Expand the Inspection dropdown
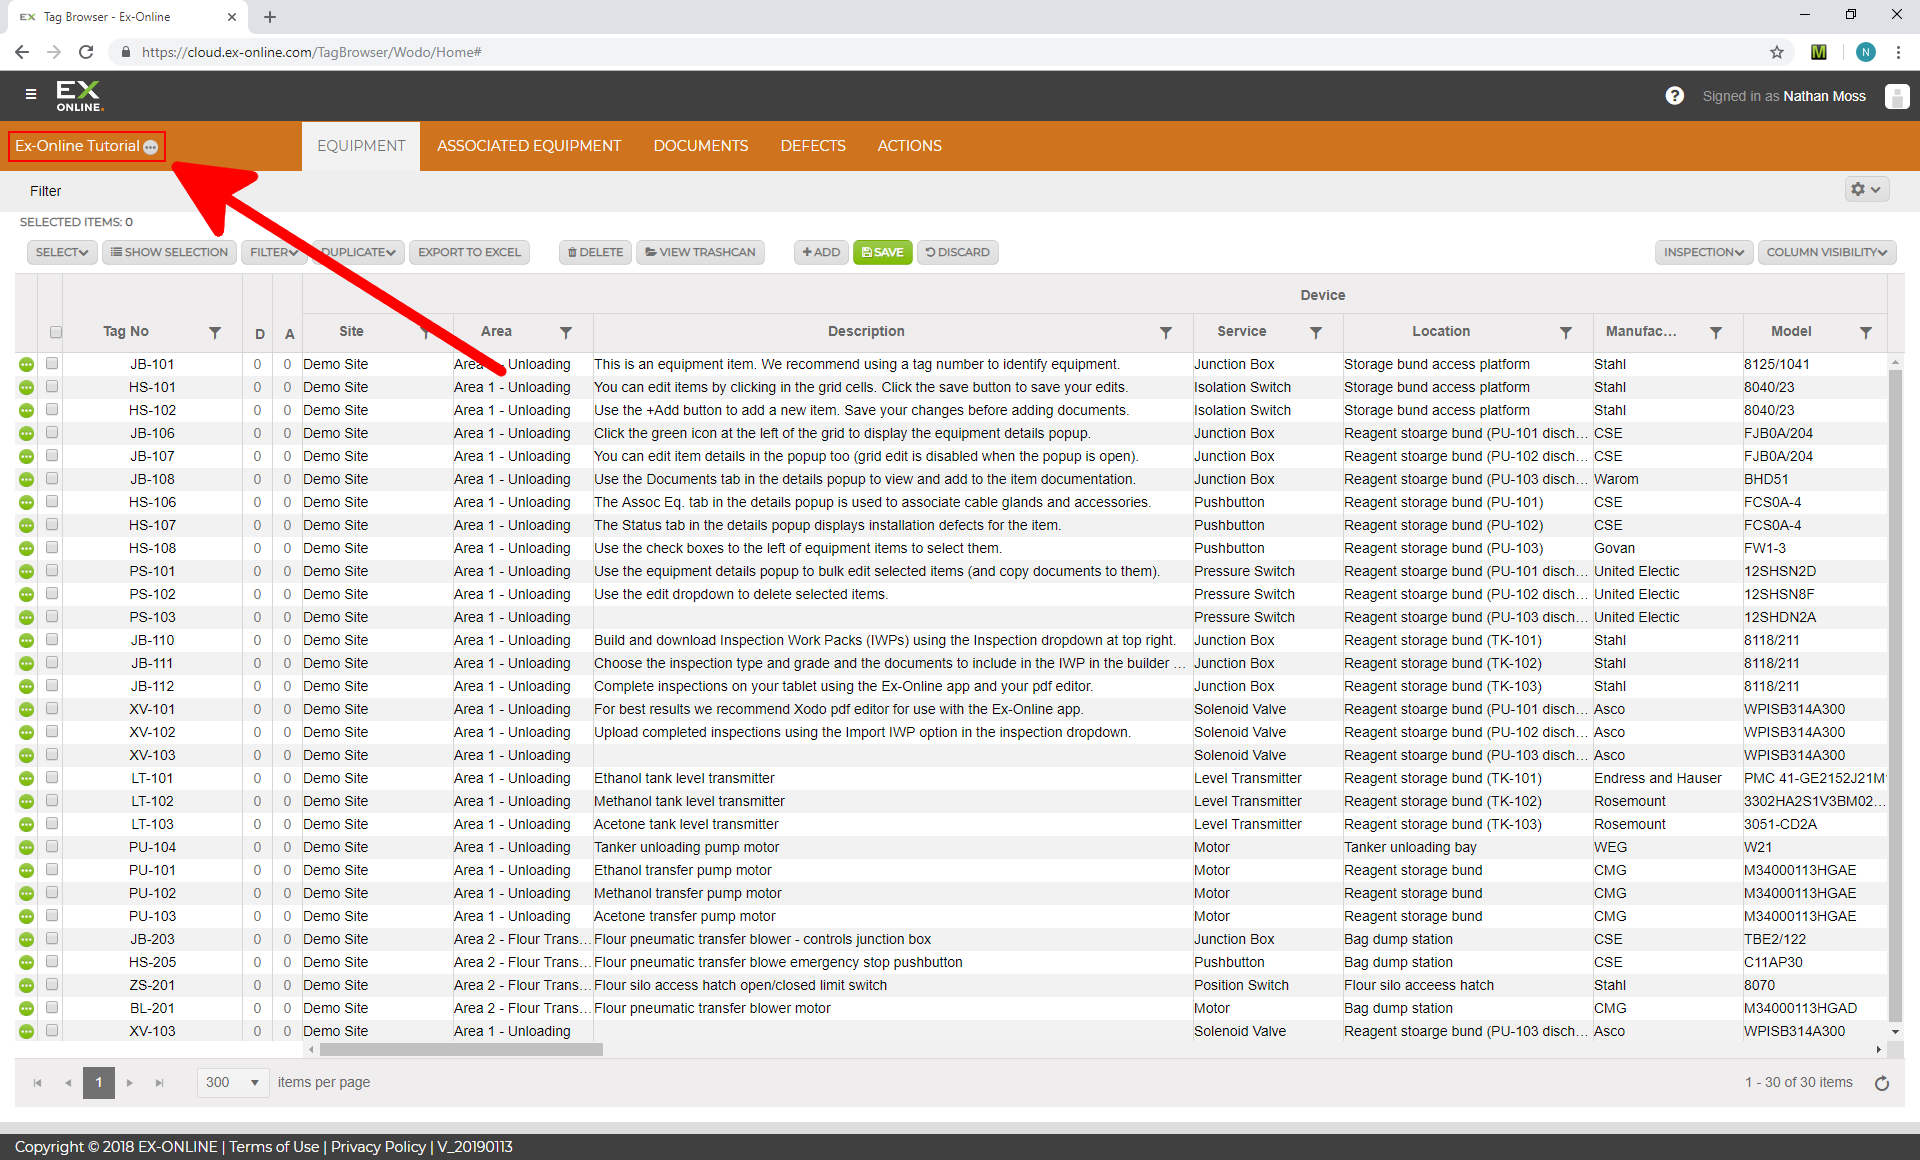 [x=1703, y=252]
